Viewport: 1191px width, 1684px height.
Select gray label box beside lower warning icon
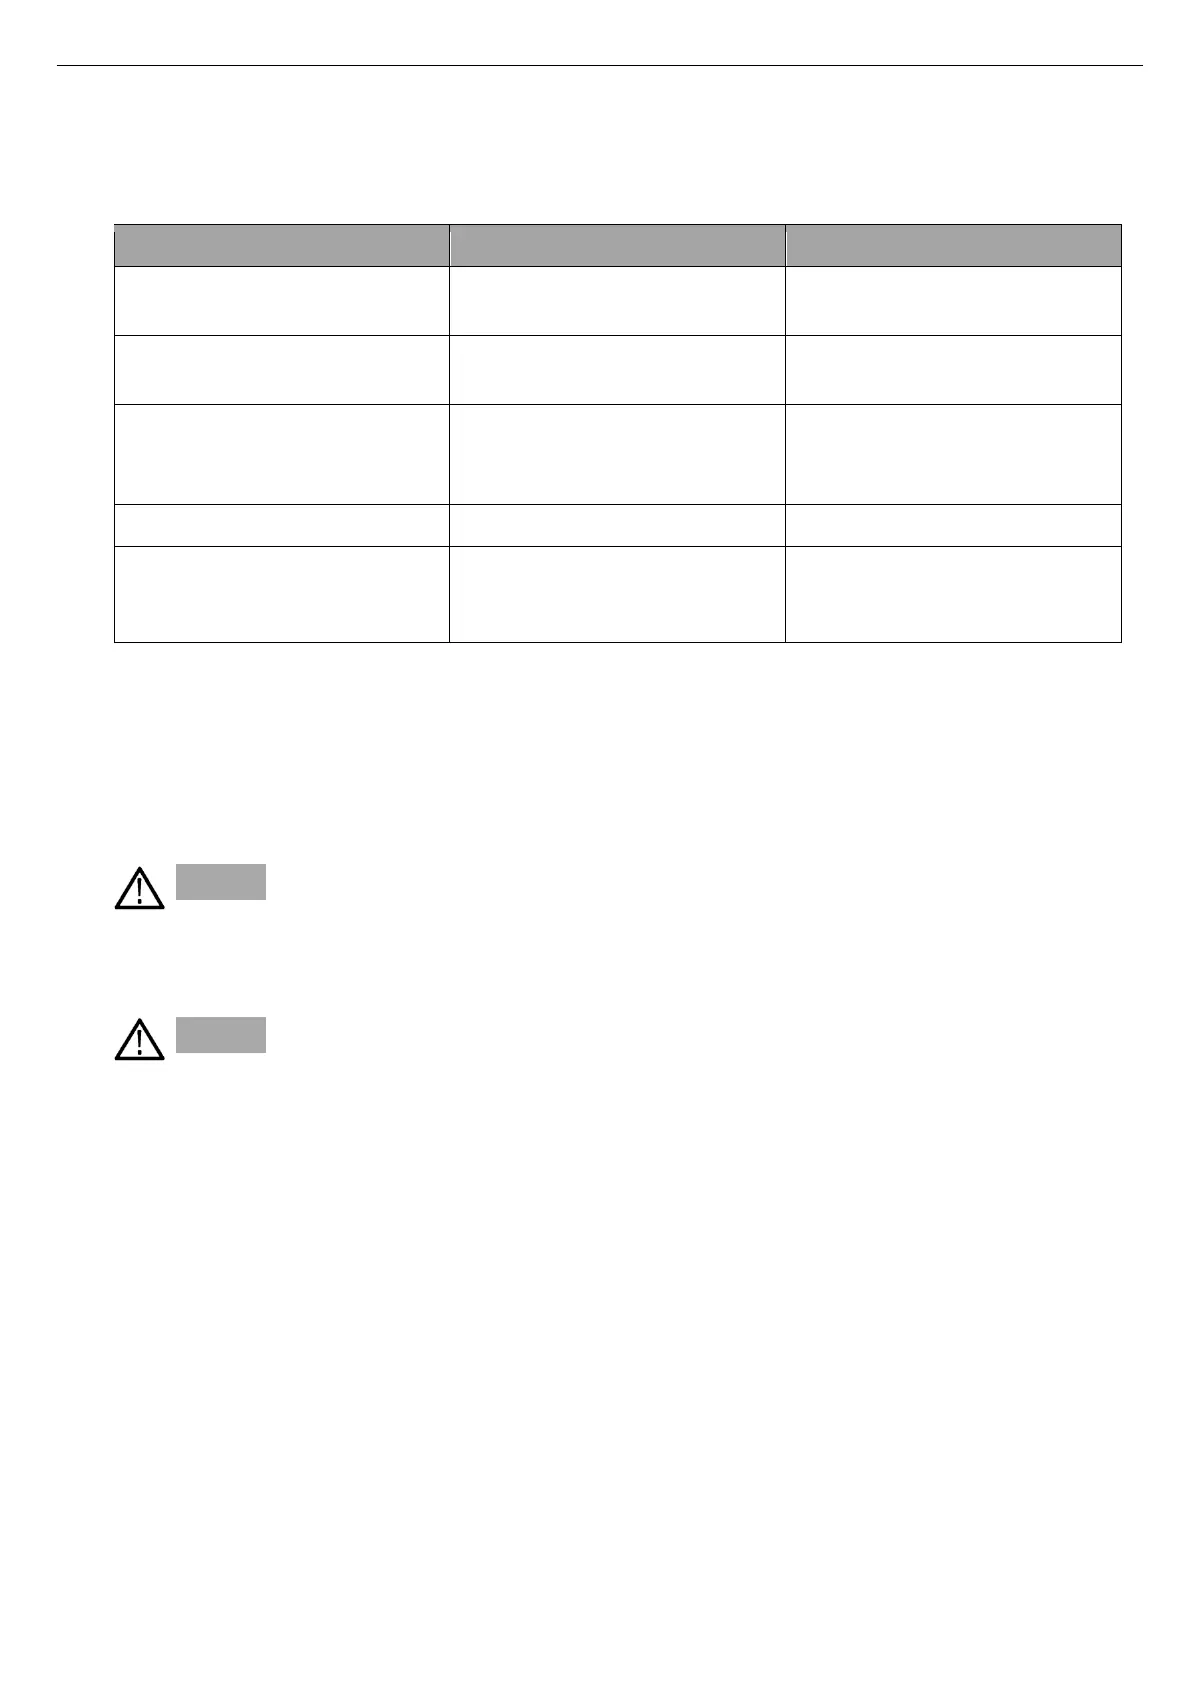(x=221, y=1035)
